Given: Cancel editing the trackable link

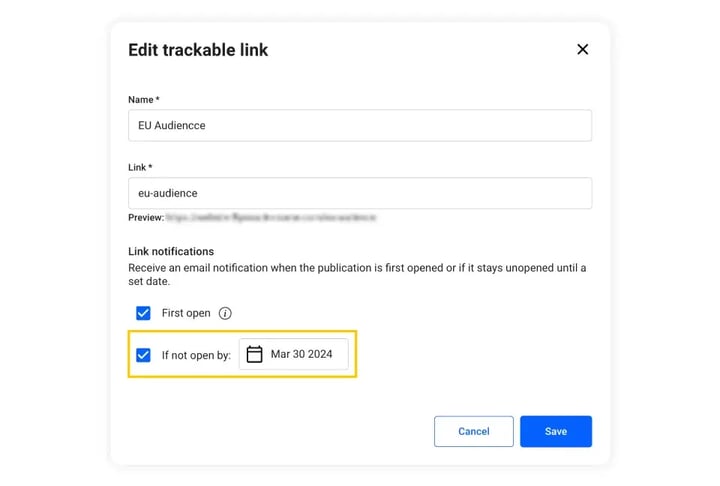Looking at the screenshot, I should point(474,431).
